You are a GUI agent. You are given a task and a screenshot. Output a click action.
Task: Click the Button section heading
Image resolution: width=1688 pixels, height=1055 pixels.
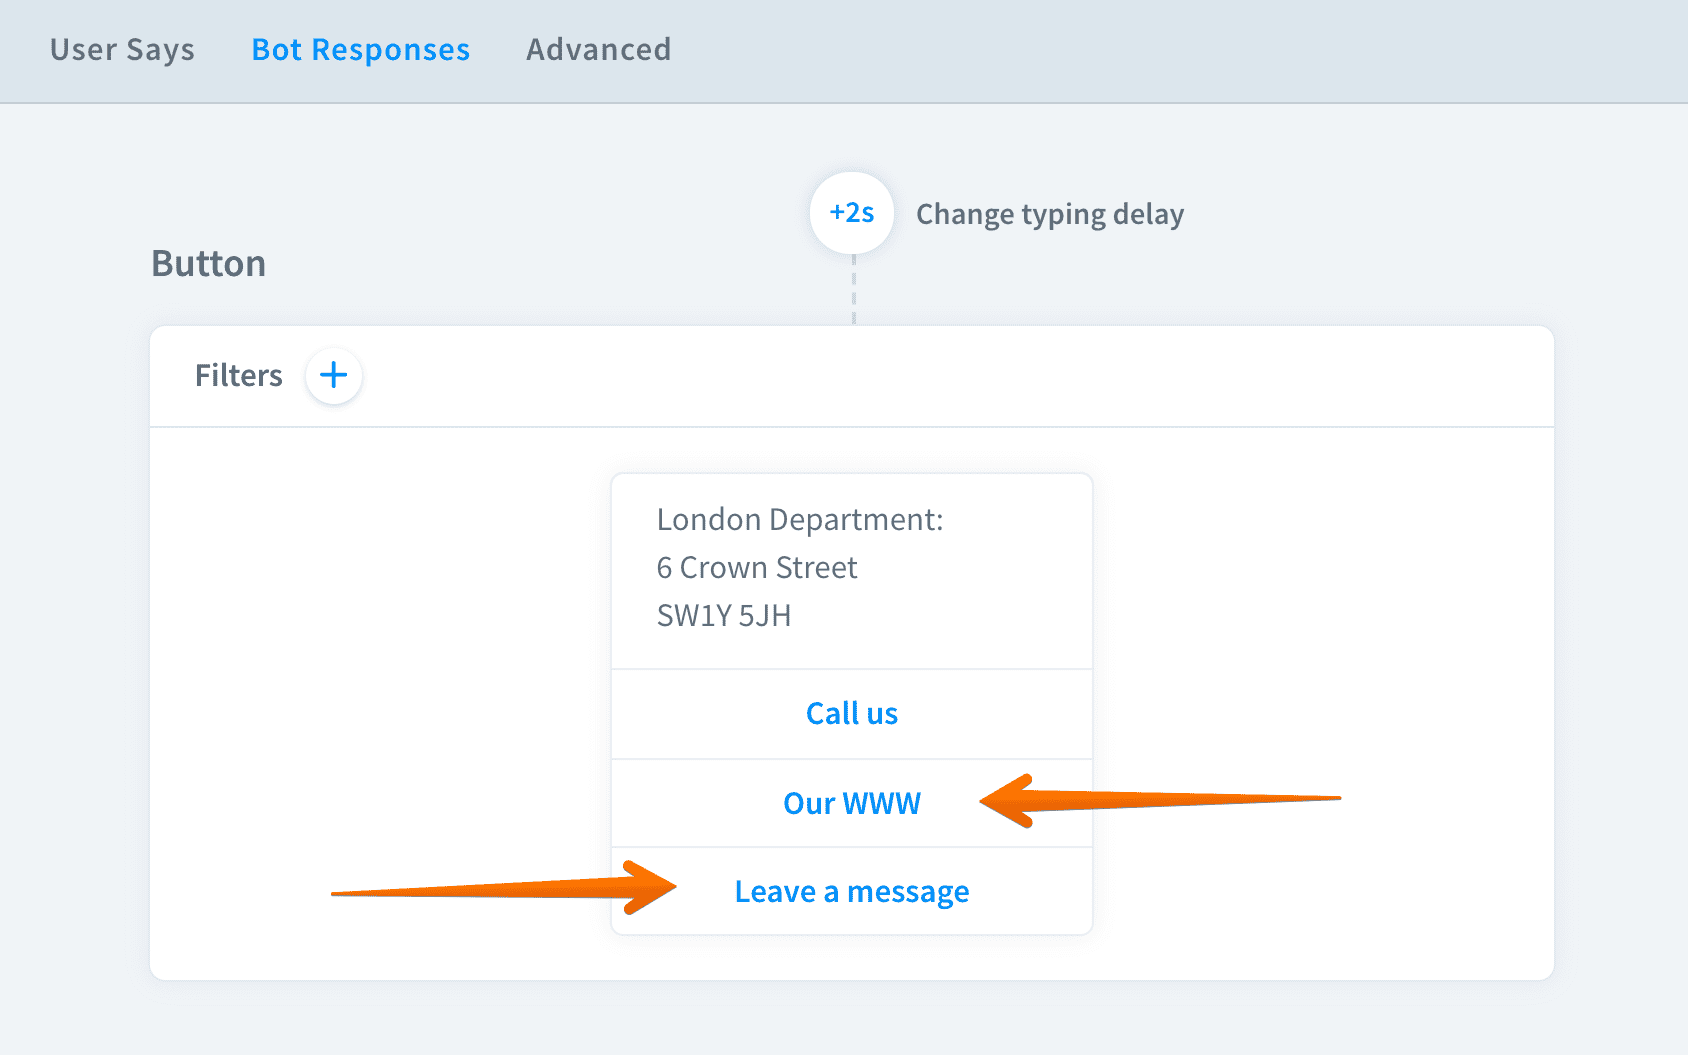[208, 264]
